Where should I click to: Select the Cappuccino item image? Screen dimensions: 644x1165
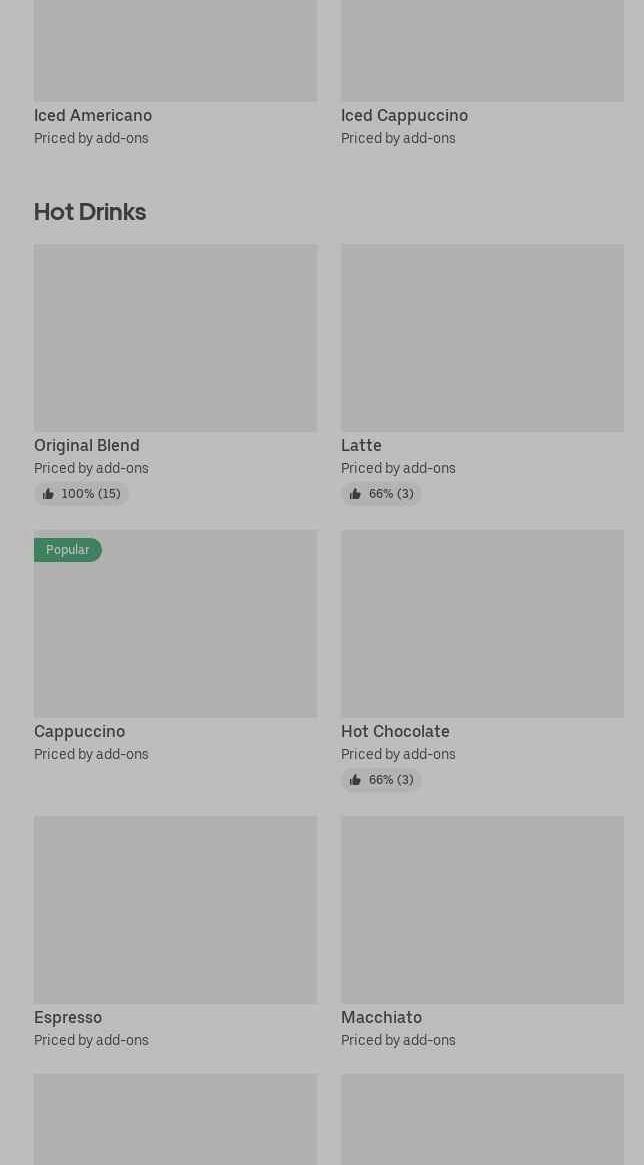pyautogui.click(x=175, y=623)
